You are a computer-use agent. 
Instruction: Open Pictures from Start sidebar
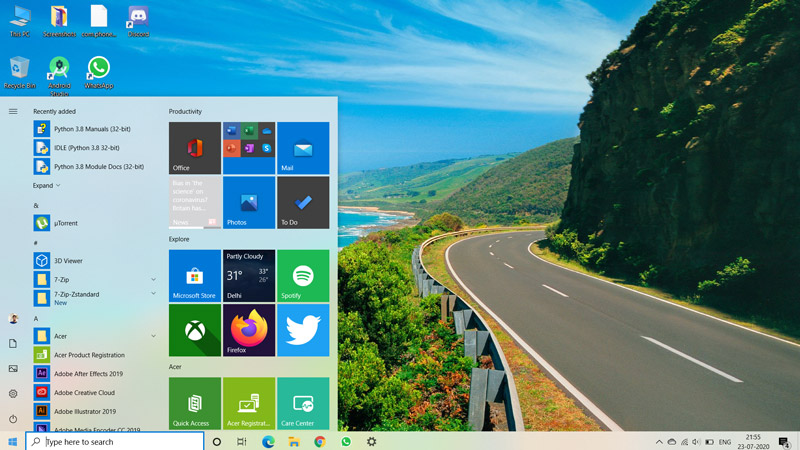[x=13, y=368]
